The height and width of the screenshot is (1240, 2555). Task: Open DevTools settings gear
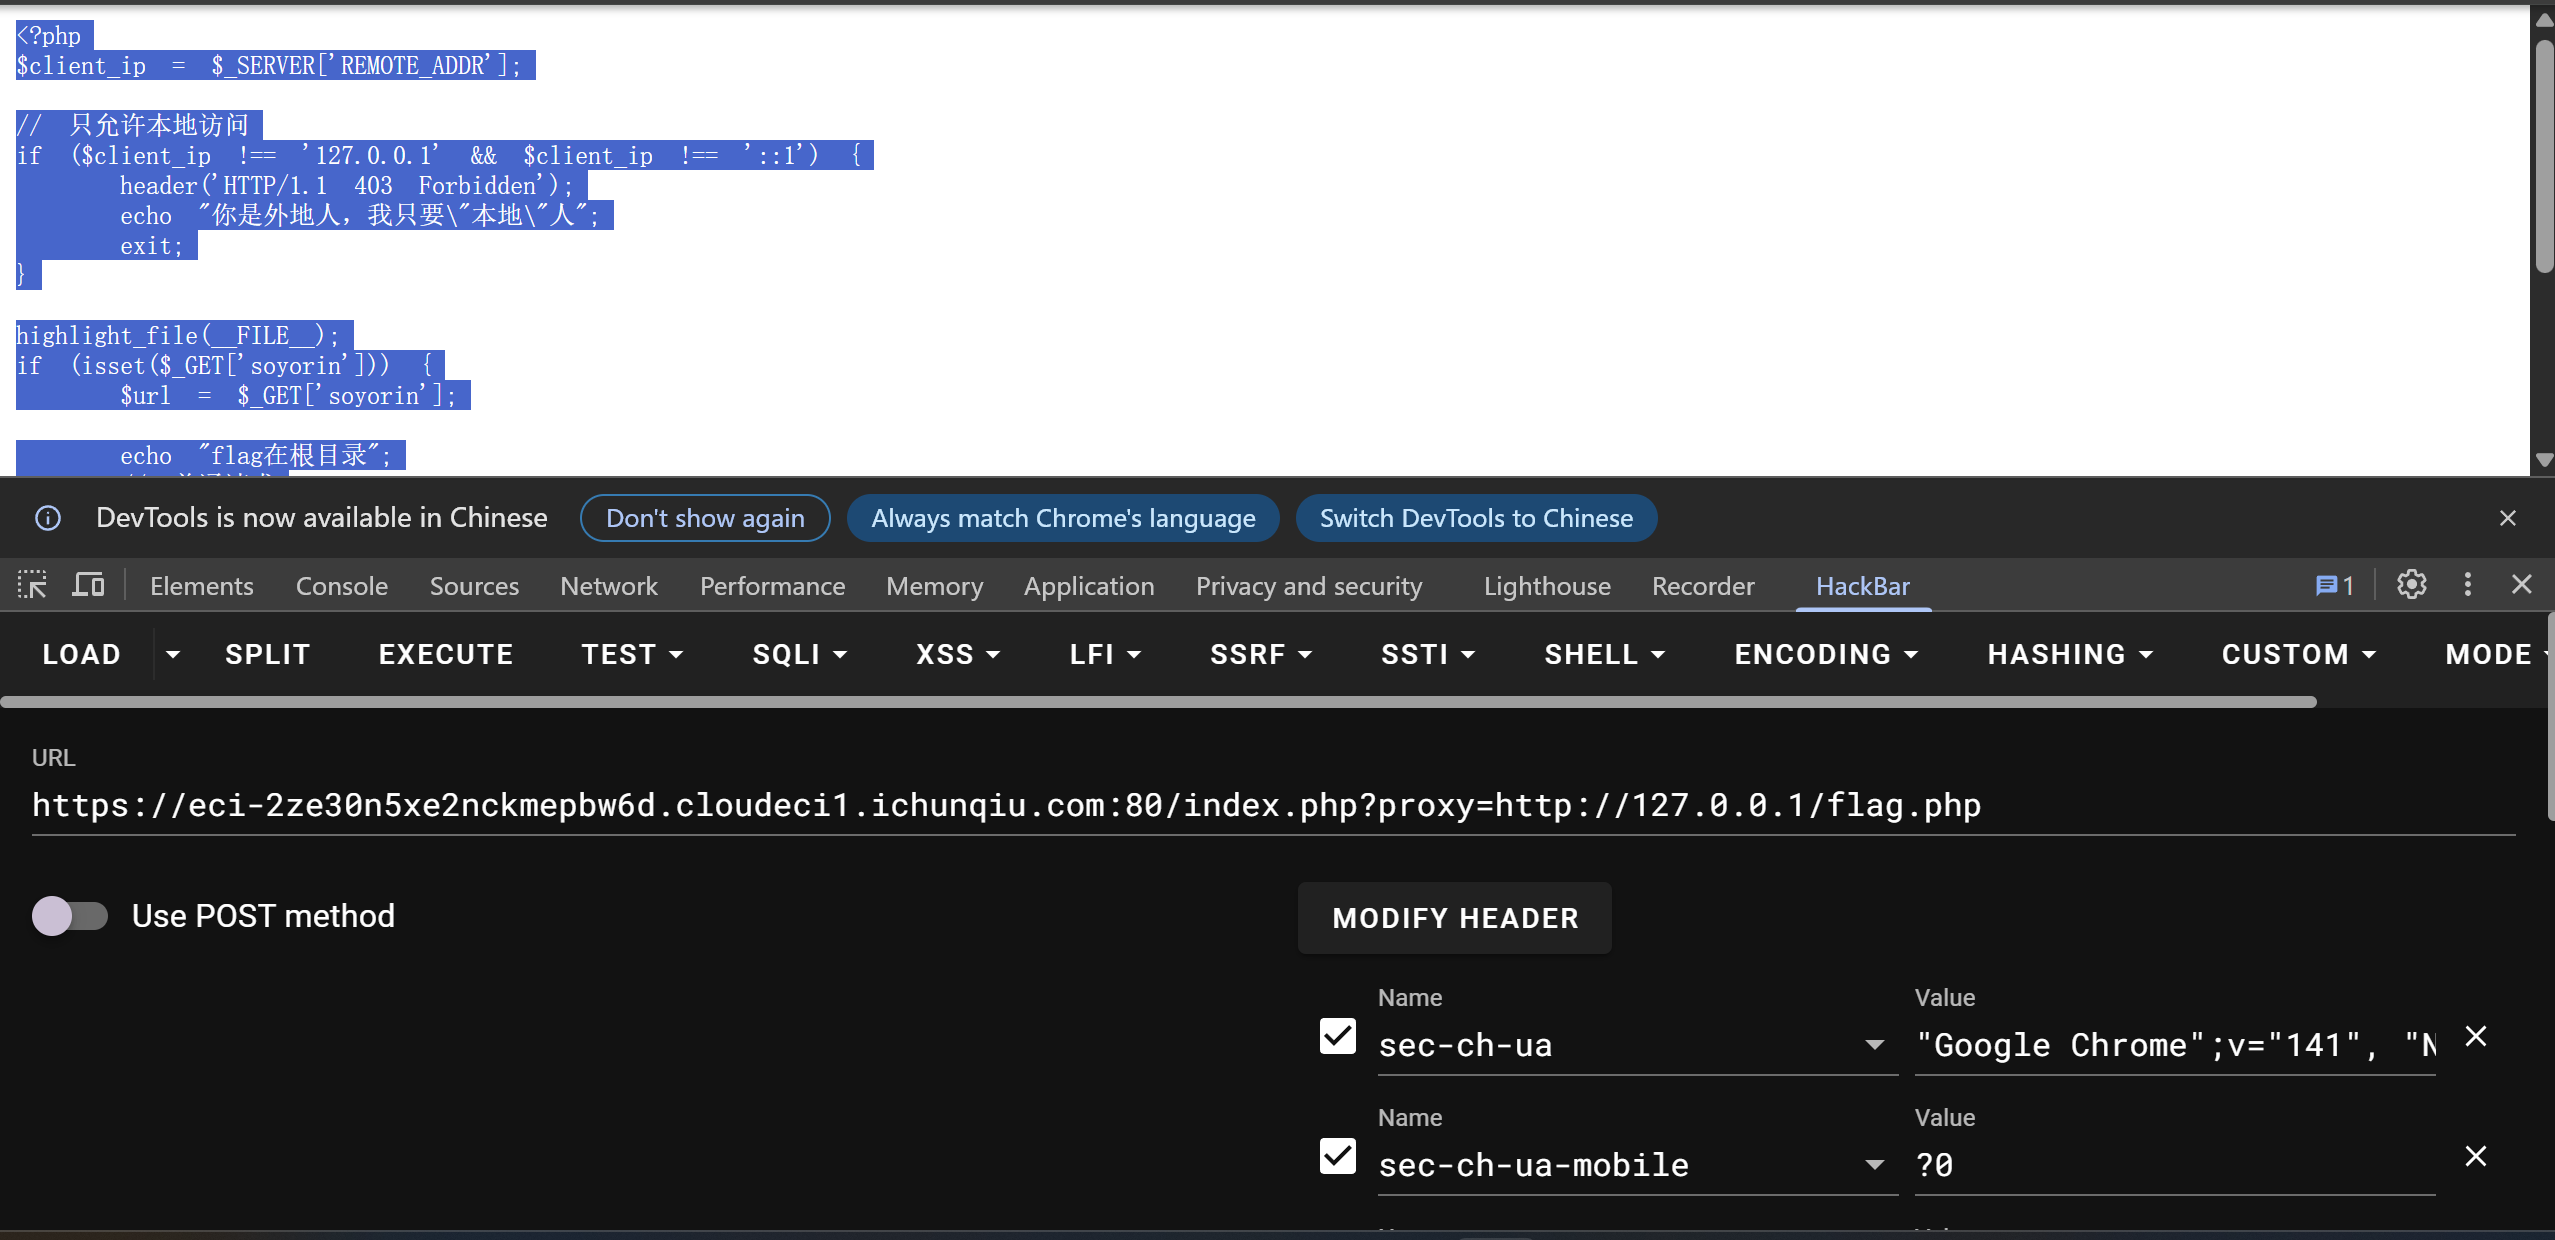2411,585
